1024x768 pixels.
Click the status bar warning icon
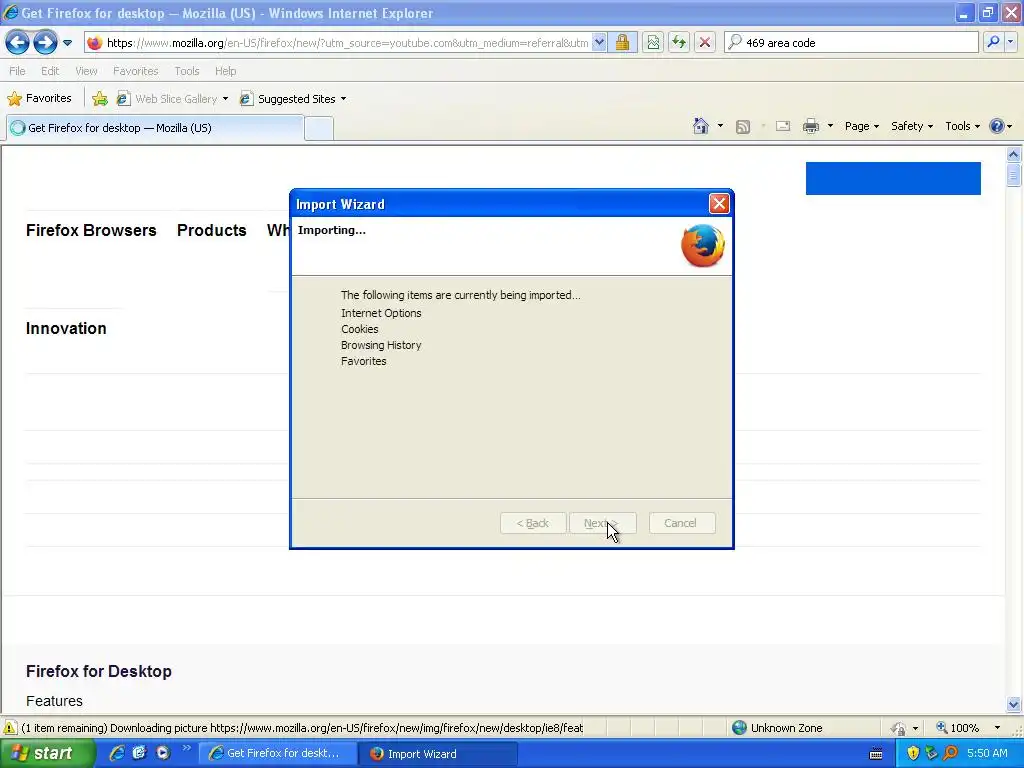pyautogui.click(x=10, y=728)
